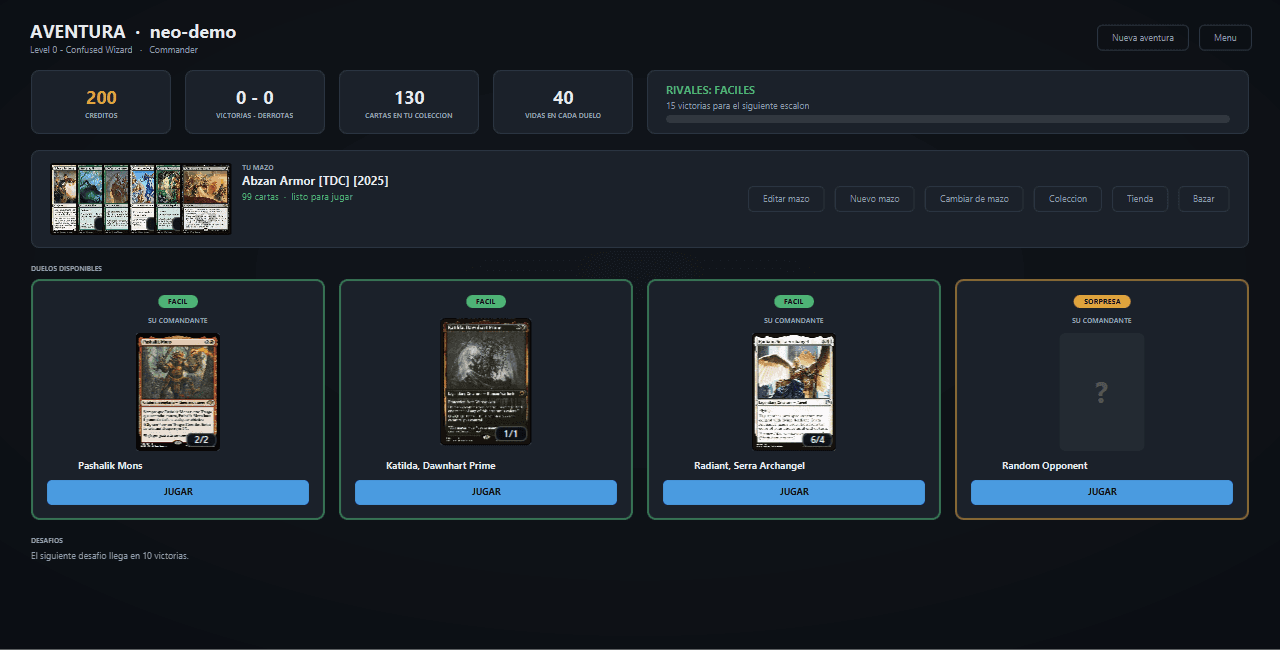Select the Radiant, Serra Archangel card image

pos(794,392)
